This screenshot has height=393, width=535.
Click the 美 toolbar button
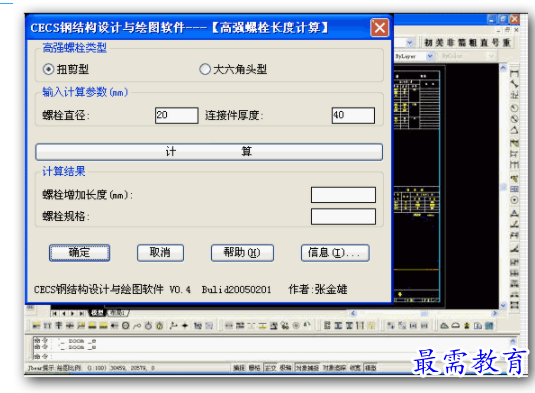(x=439, y=43)
